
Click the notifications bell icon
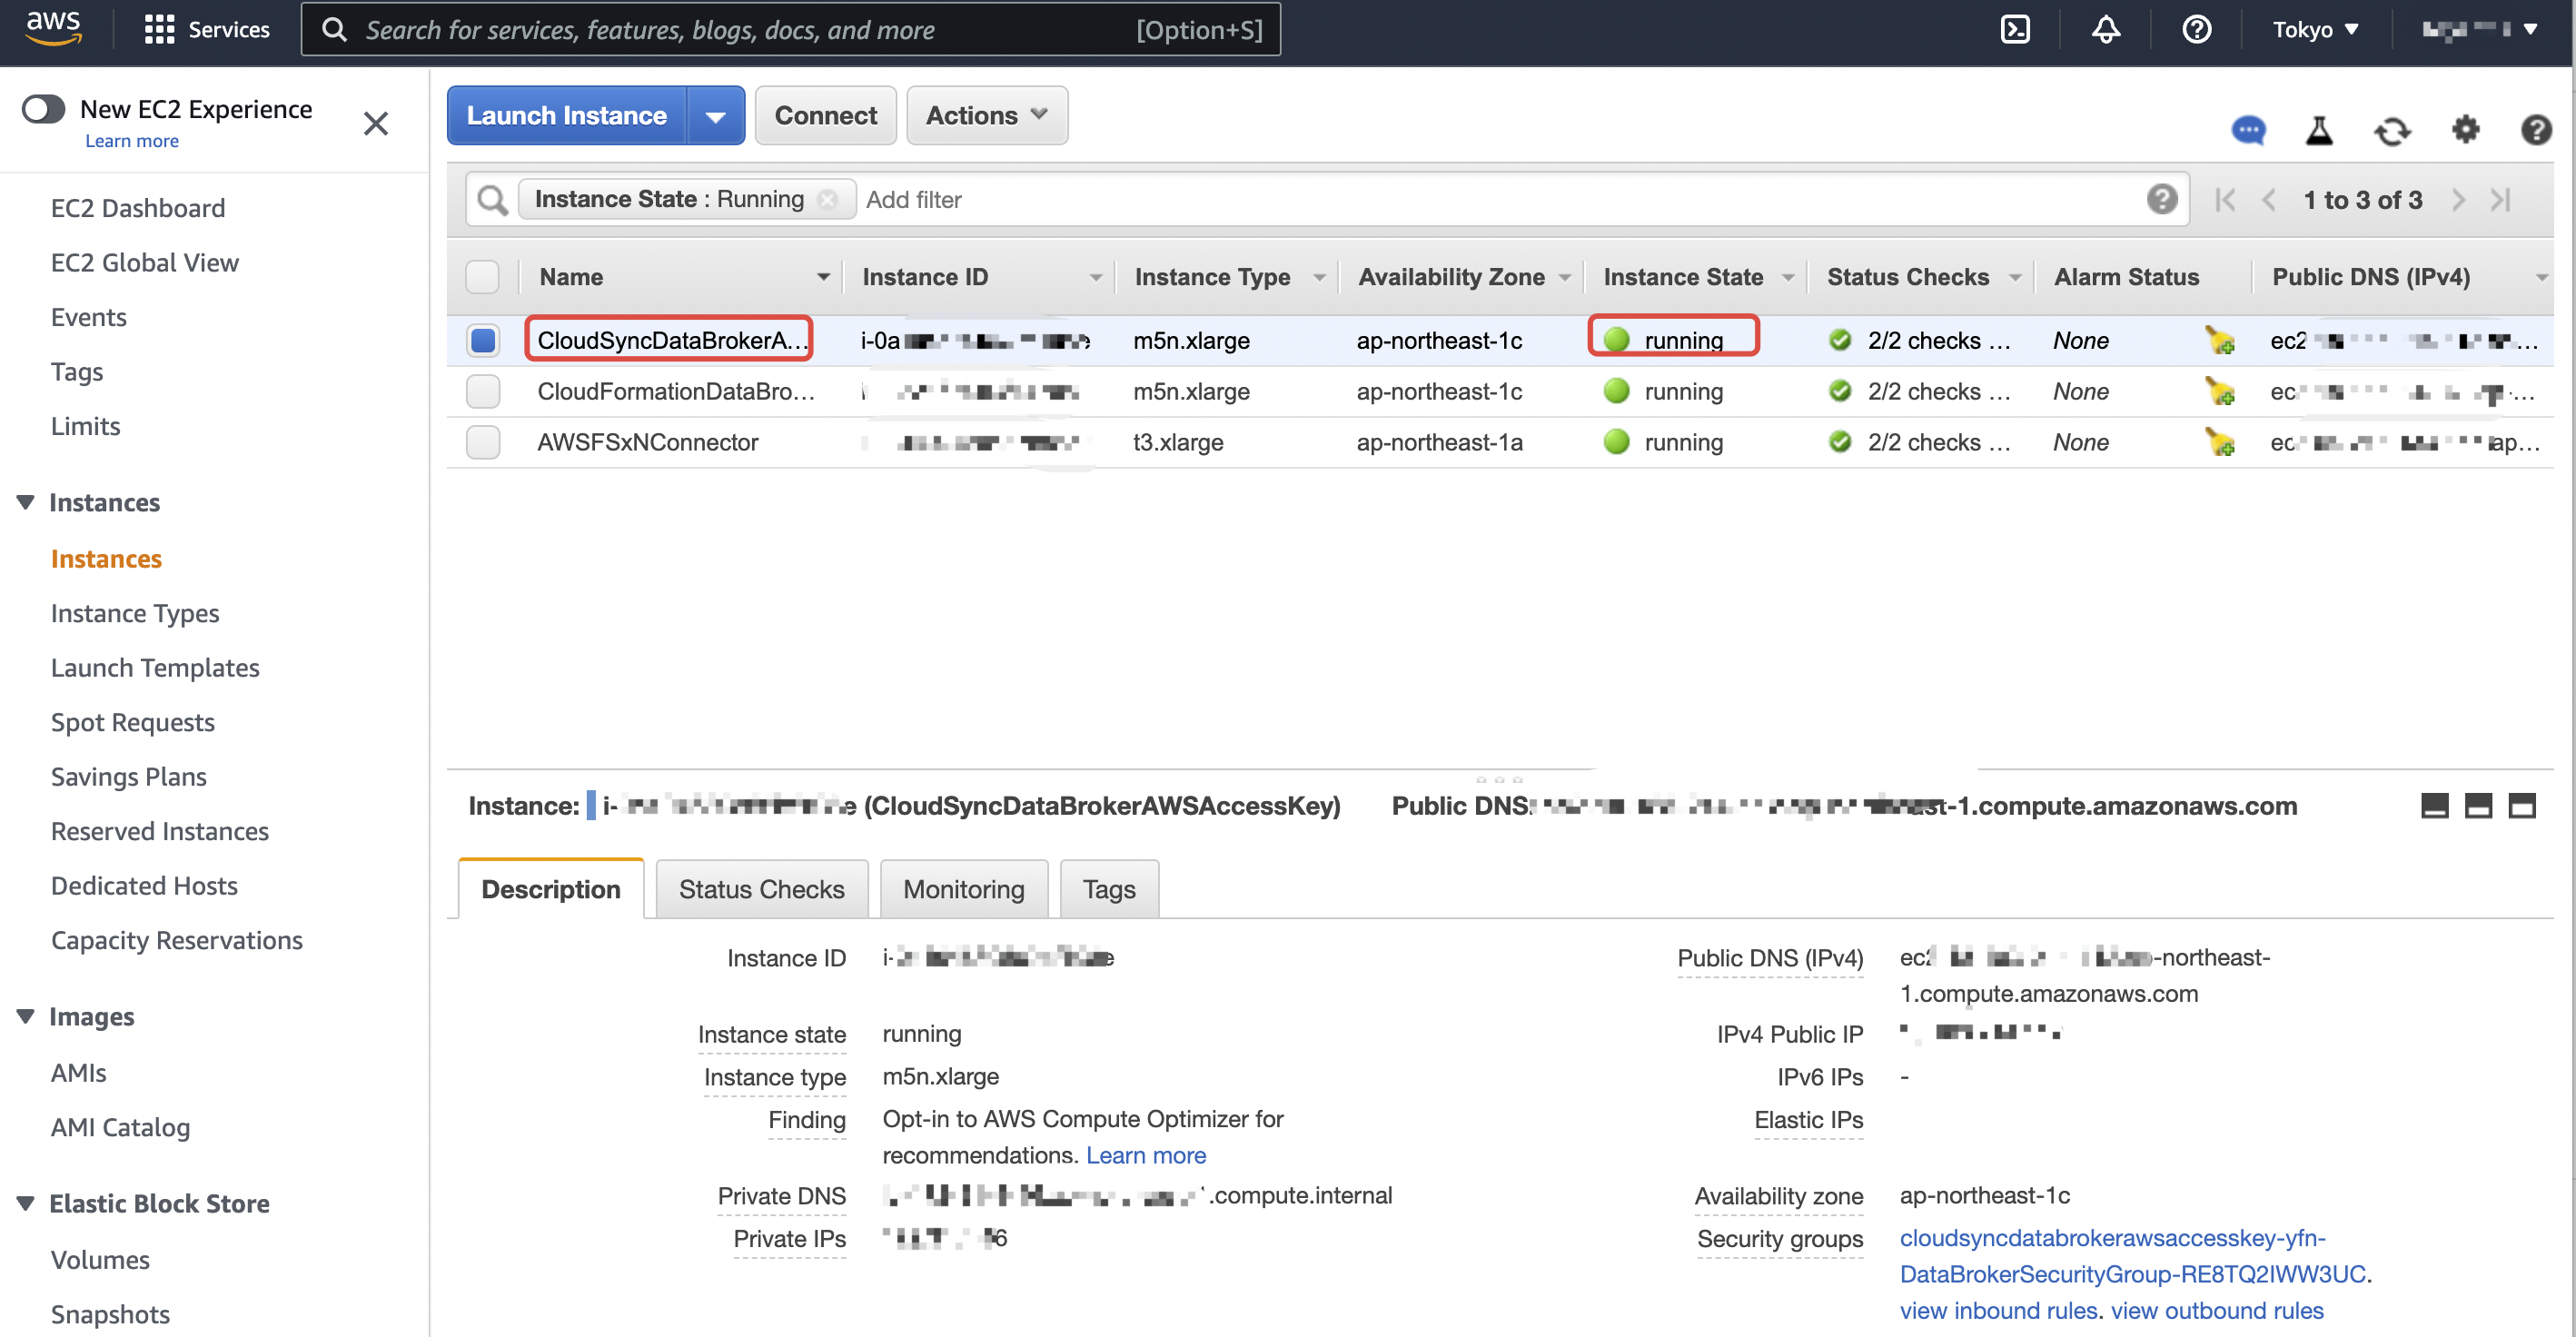[x=2105, y=29]
